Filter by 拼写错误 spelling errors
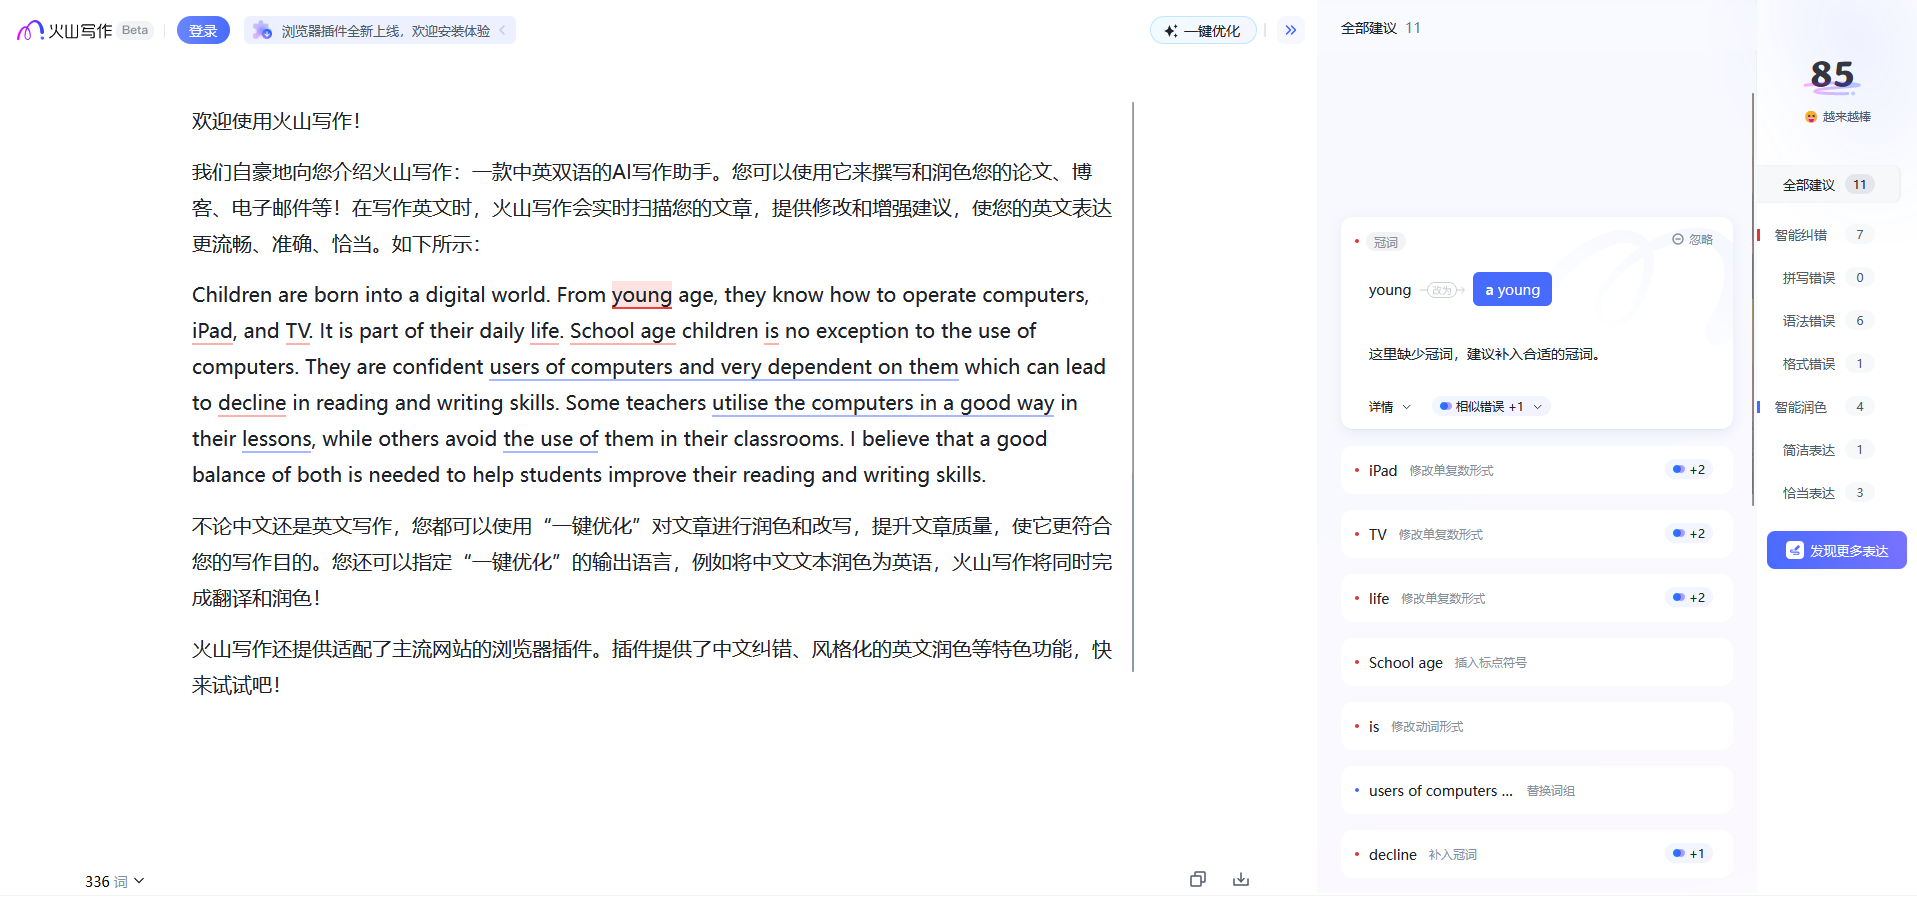1917x899 pixels. 1826,278
